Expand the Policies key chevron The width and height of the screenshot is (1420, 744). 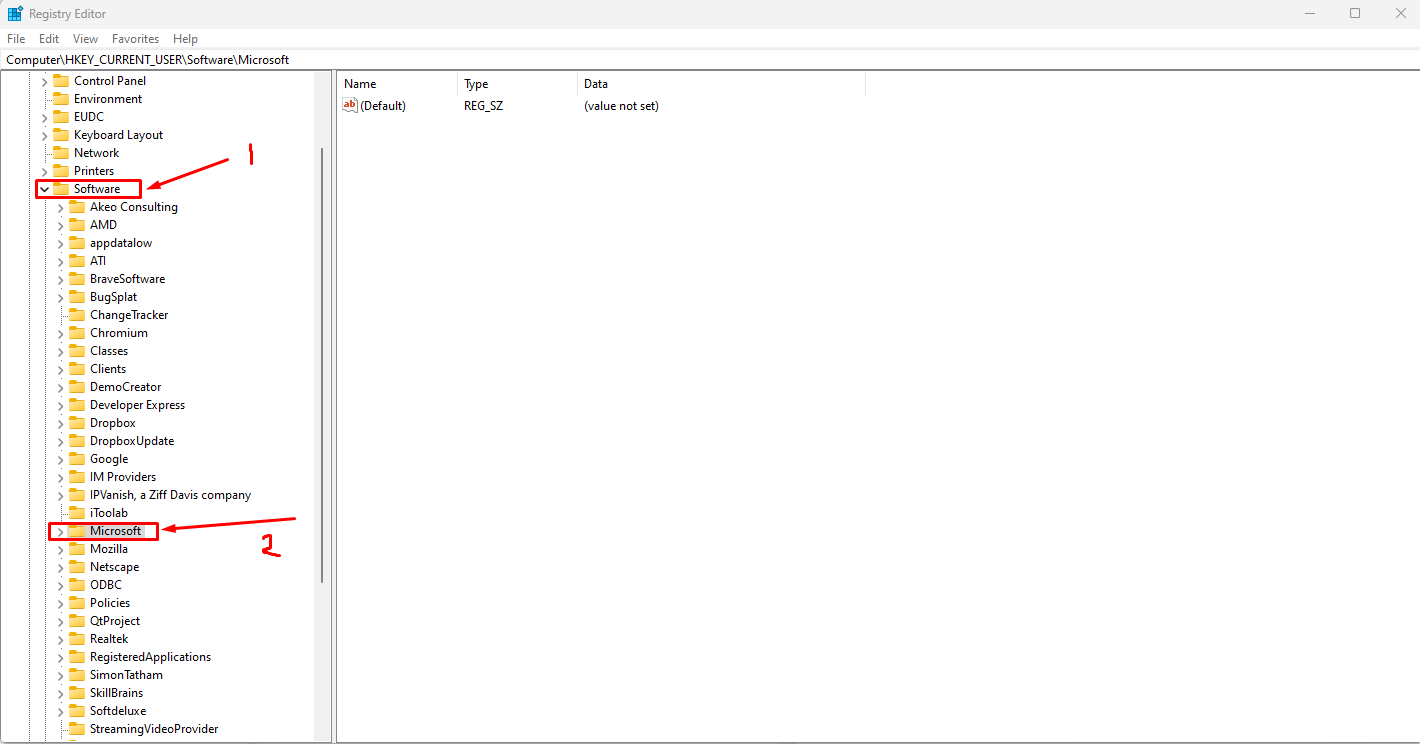[60, 603]
